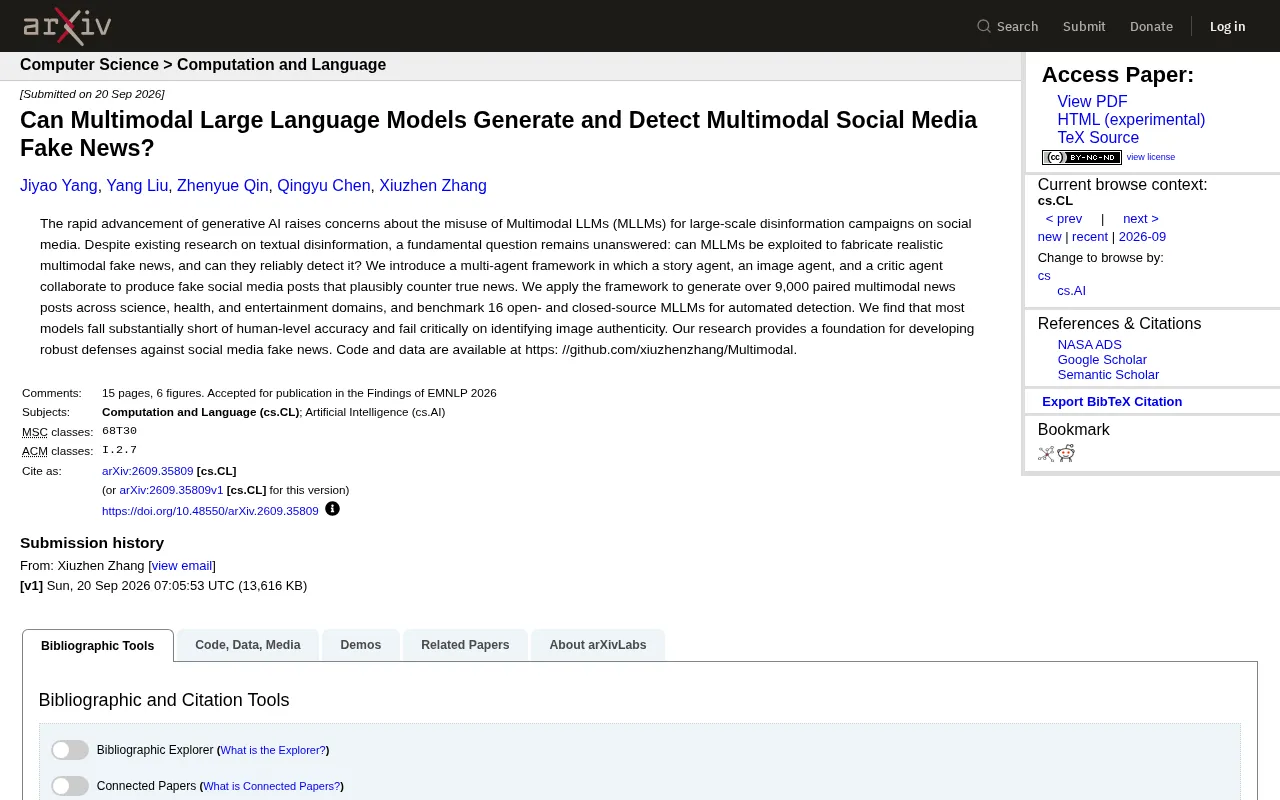Open the doi.org 10.48550 link
Screen dimensions: 1280x800
[210, 511]
